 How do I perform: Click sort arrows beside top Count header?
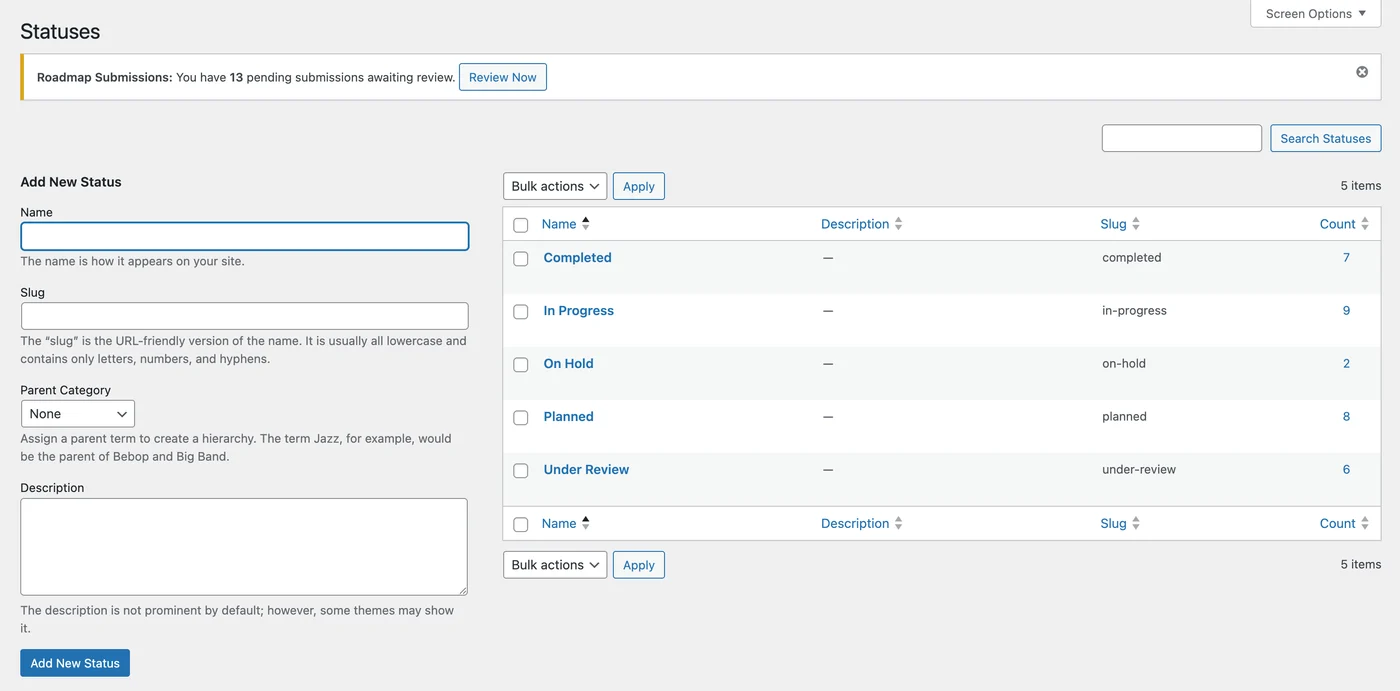click(1365, 224)
